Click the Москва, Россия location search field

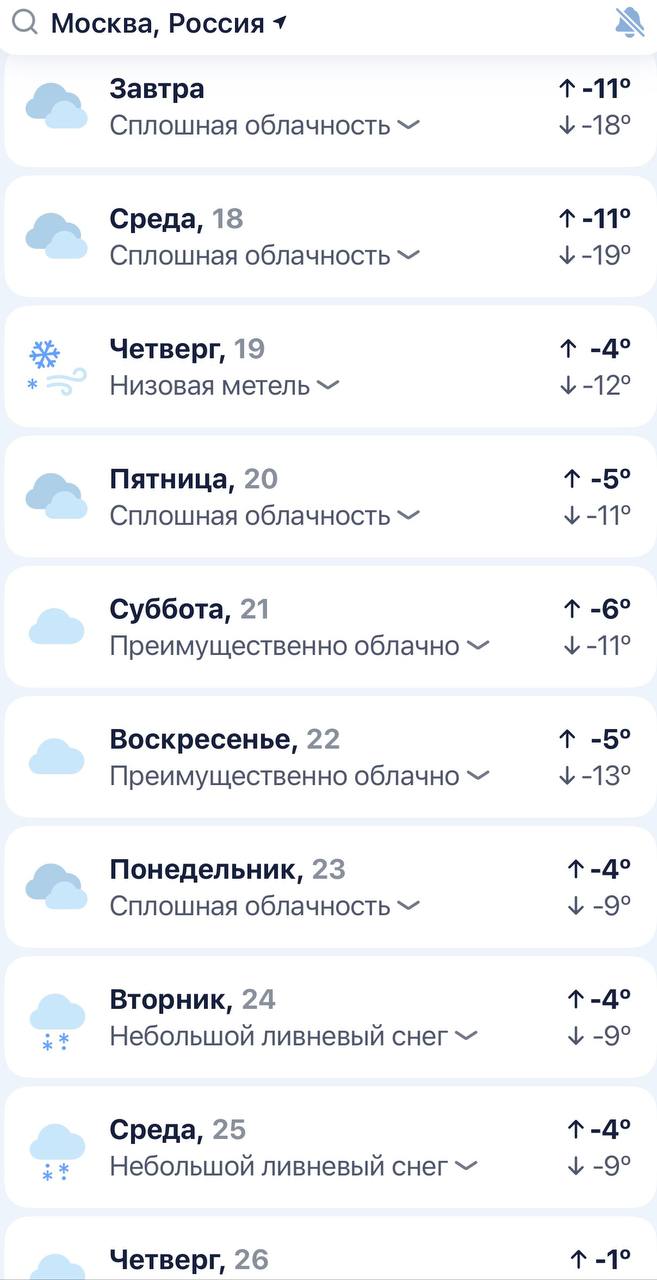[158, 23]
